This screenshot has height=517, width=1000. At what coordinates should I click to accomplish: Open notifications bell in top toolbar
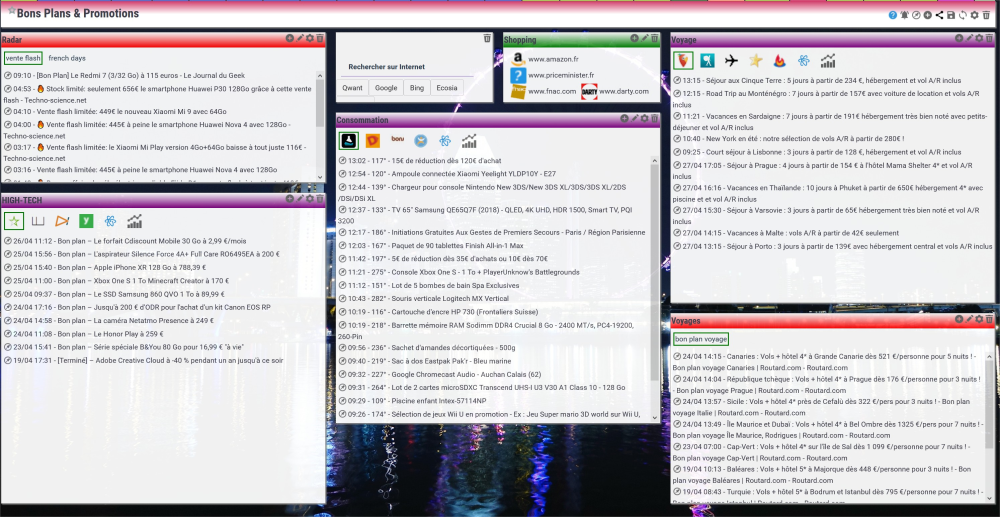(904, 15)
